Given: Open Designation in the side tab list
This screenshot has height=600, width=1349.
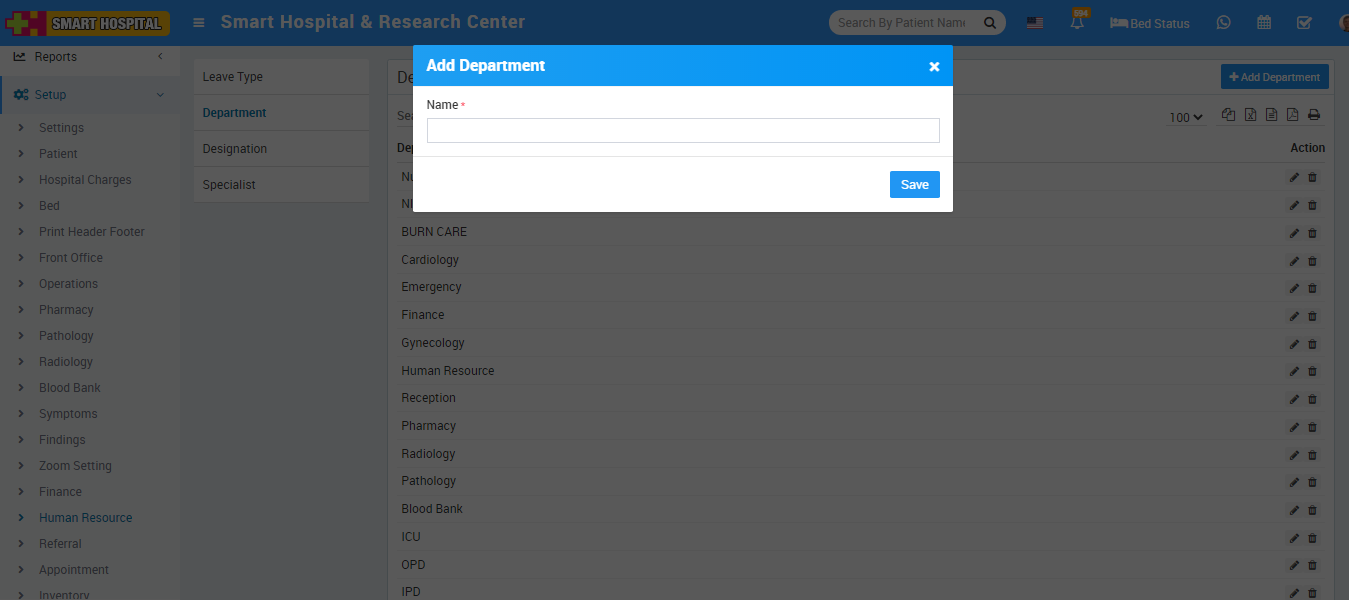Looking at the screenshot, I should click(x=235, y=149).
